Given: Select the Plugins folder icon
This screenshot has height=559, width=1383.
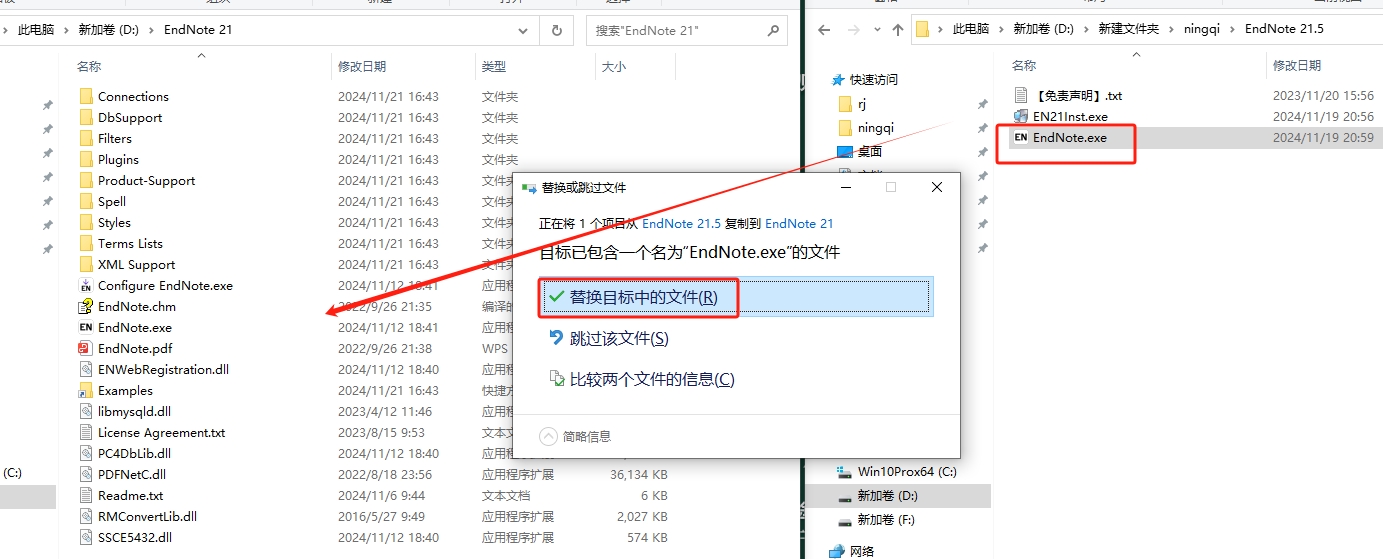Looking at the screenshot, I should (86, 160).
